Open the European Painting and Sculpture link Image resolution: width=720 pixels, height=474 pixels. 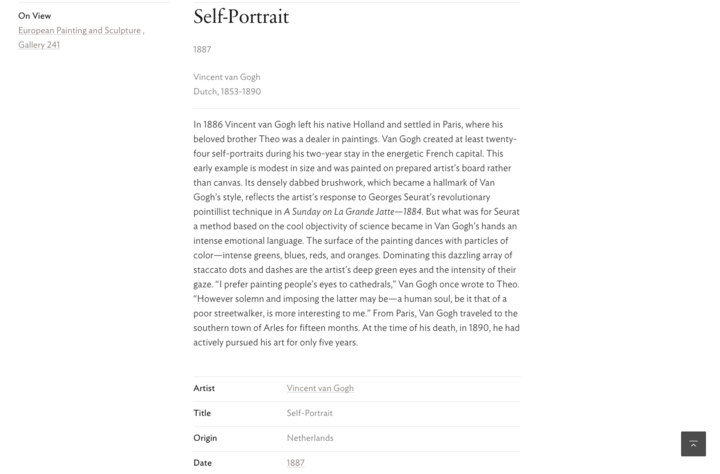click(79, 30)
